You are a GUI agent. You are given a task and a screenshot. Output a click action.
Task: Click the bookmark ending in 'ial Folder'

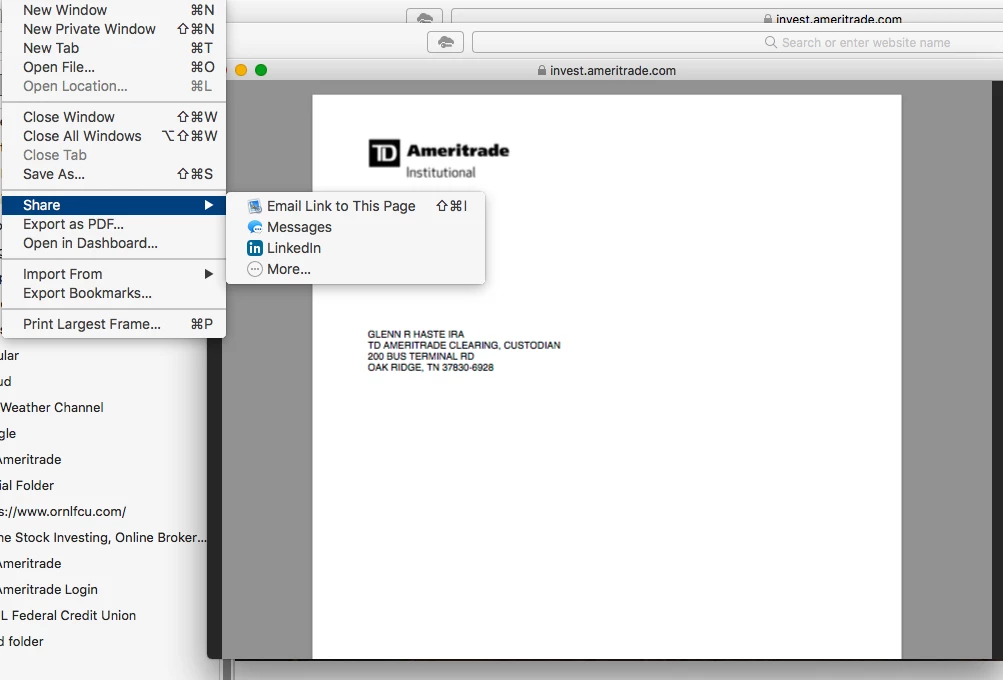(x=27, y=486)
